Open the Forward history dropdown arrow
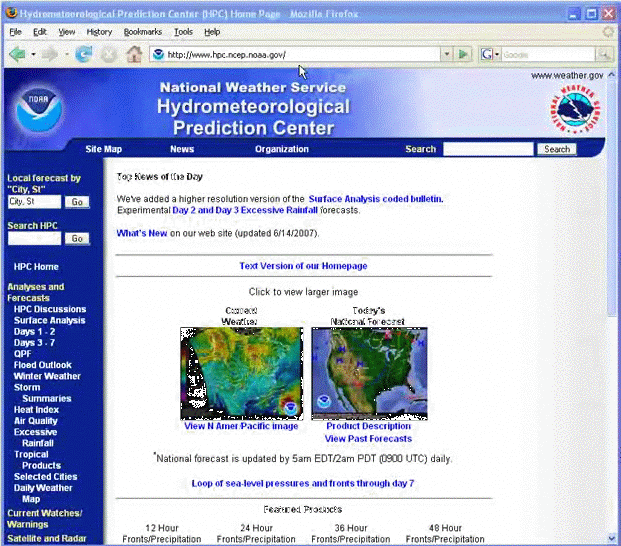 click(67, 54)
